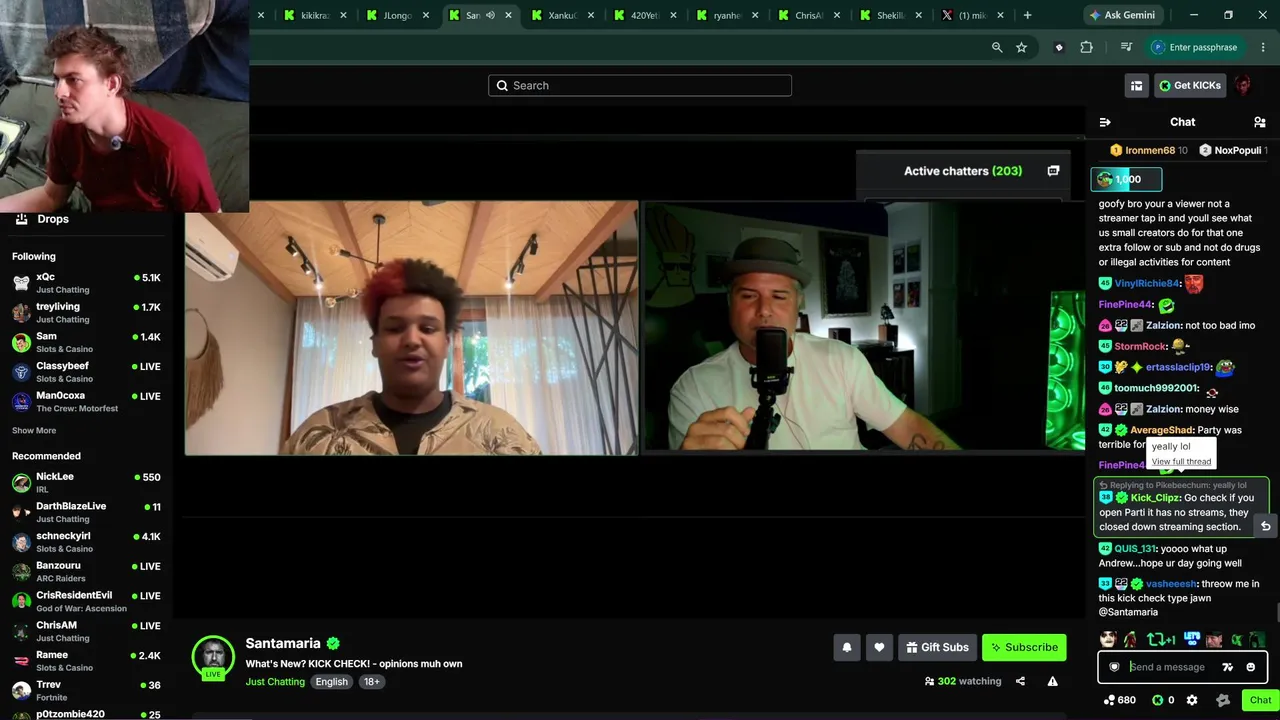Screen dimensions: 1280x720
Task: Reply to Kick_Clipz message with the arrow
Action: tap(1265, 526)
